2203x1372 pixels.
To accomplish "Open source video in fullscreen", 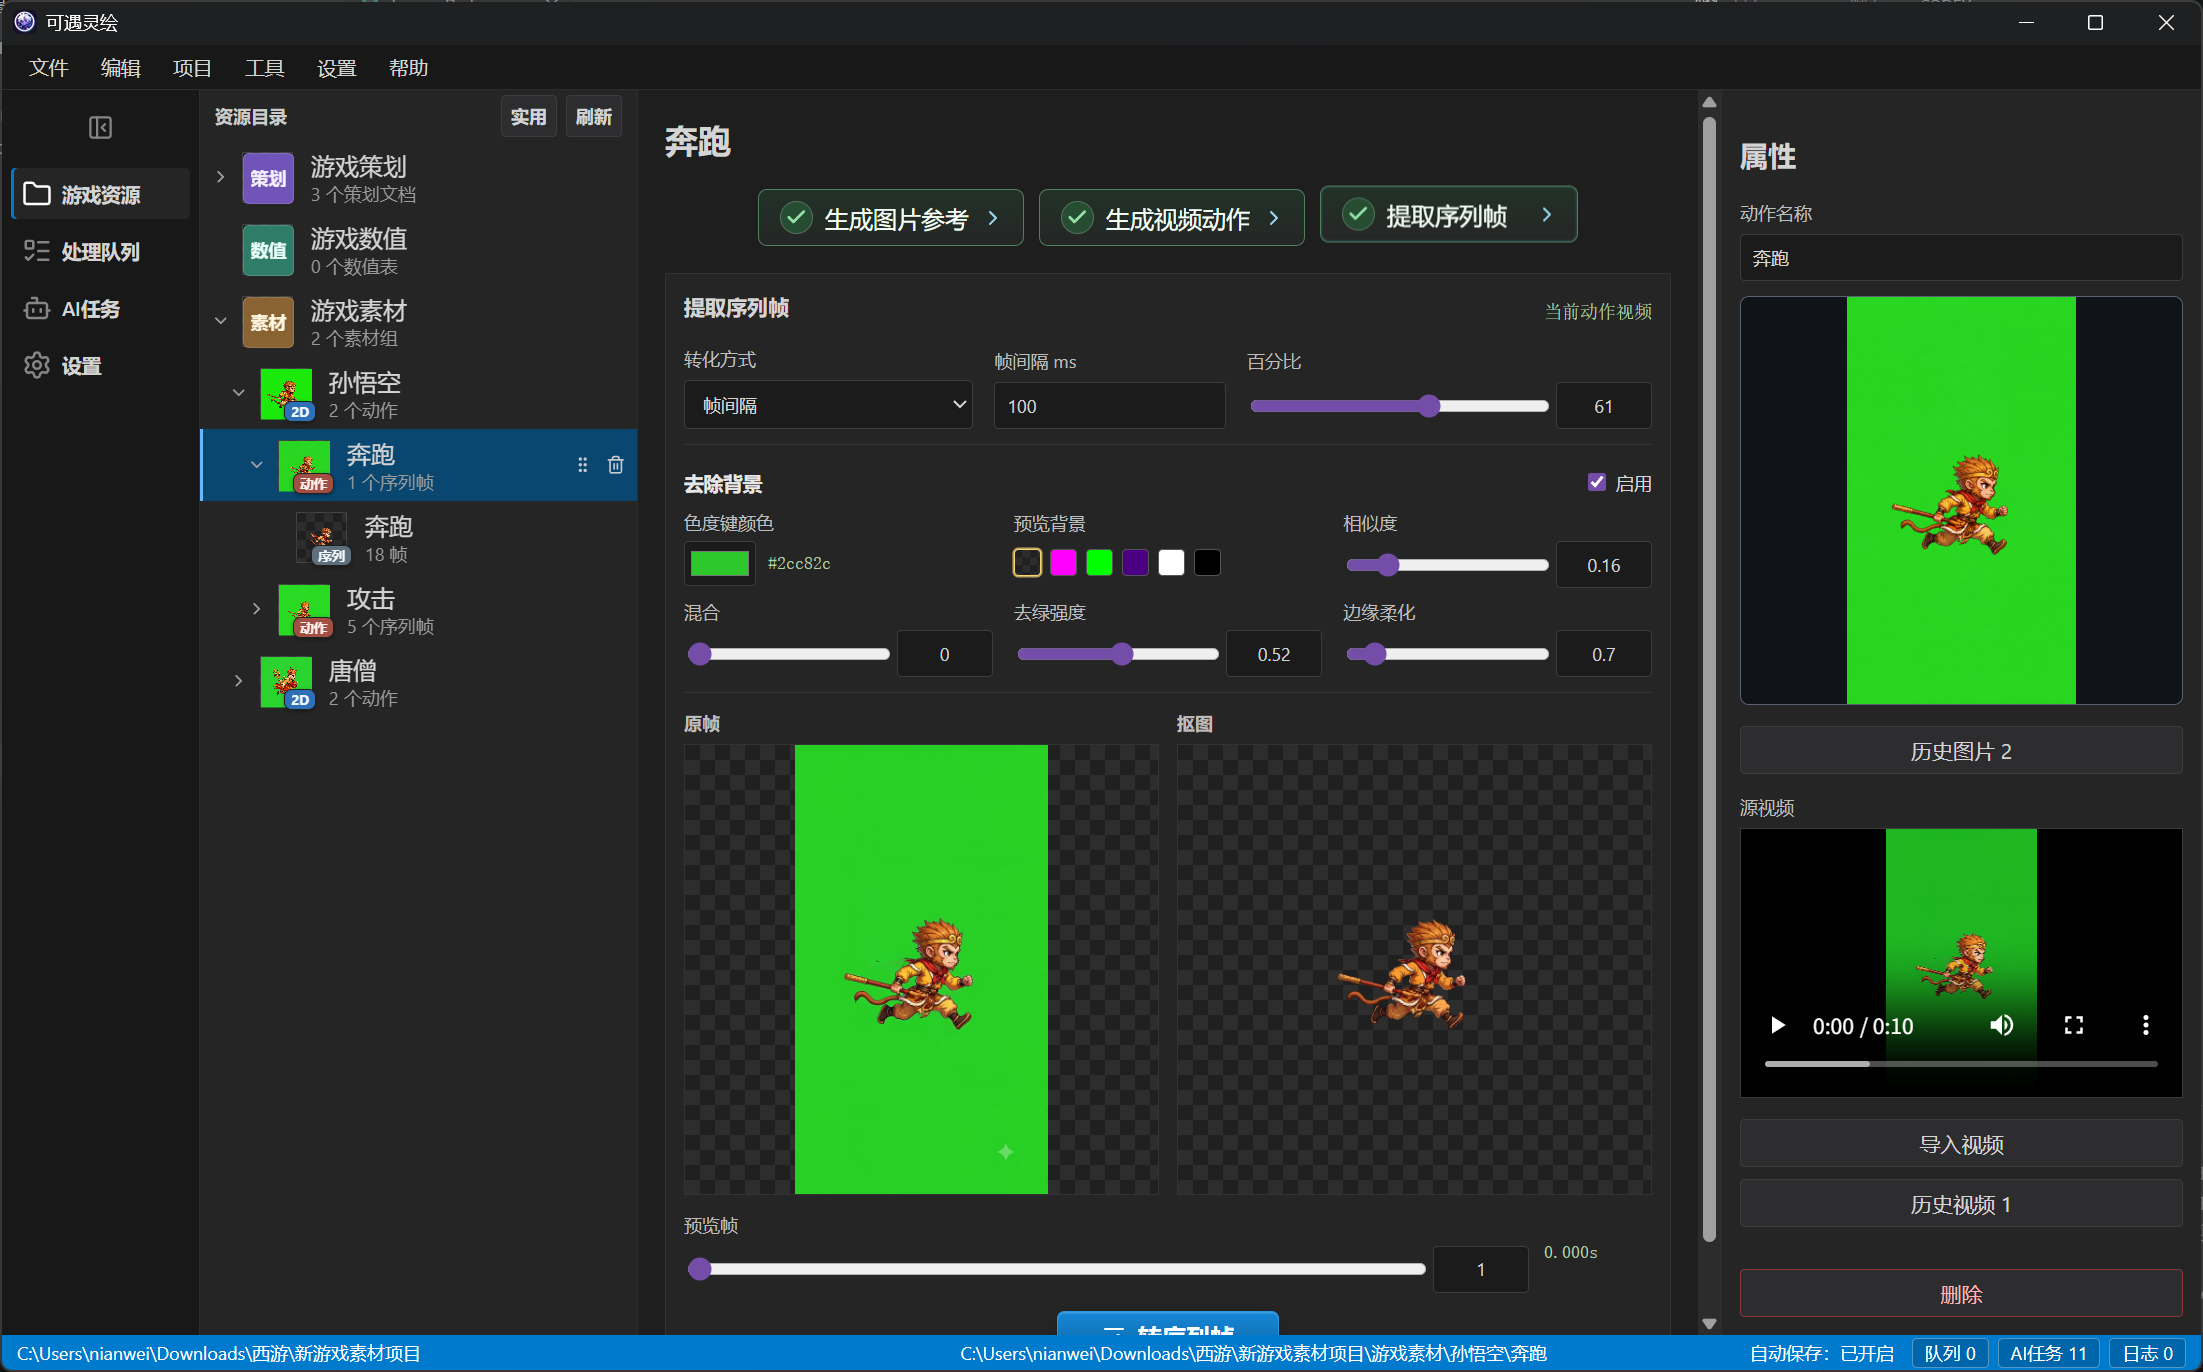I will tap(2074, 1026).
